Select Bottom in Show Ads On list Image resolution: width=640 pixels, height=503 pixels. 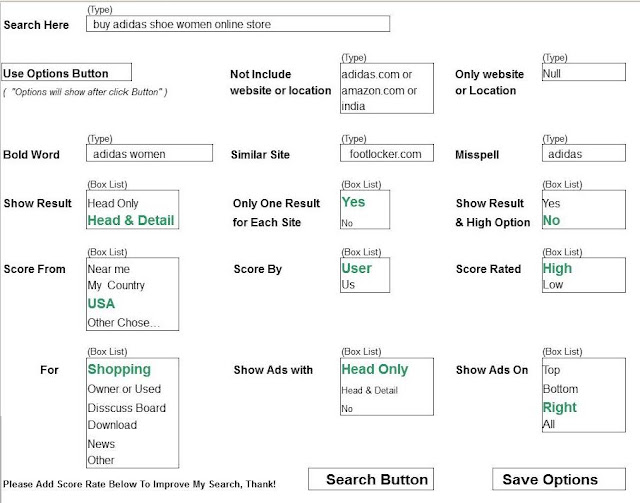[x=560, y=389]
